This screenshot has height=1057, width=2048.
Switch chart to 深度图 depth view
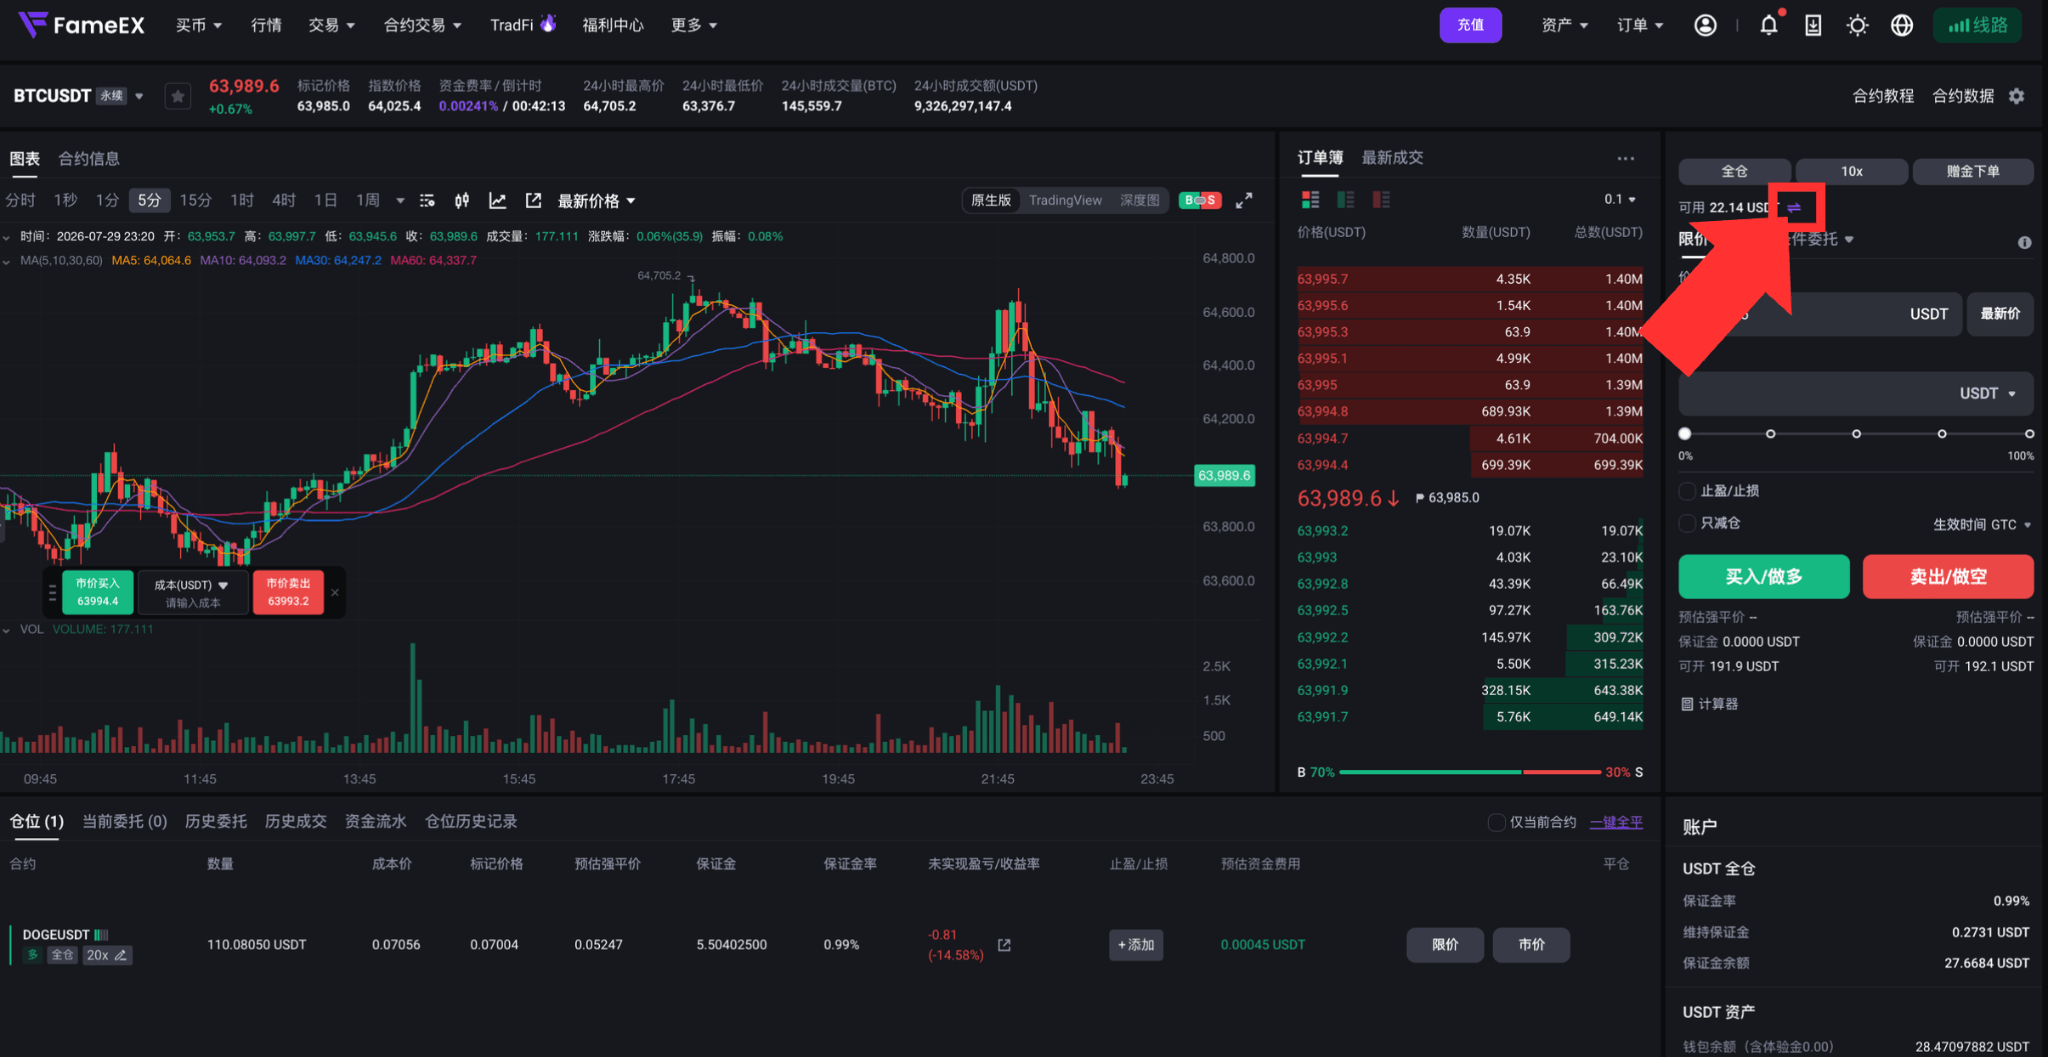pyautogui.click(x=1140, y=200)
